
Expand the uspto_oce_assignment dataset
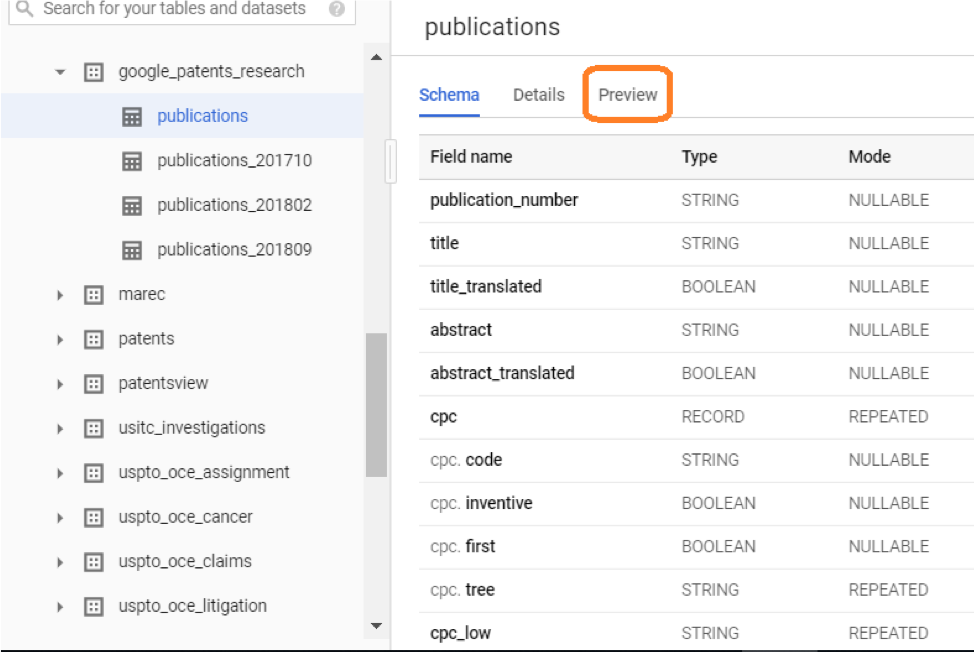[59, 472]
